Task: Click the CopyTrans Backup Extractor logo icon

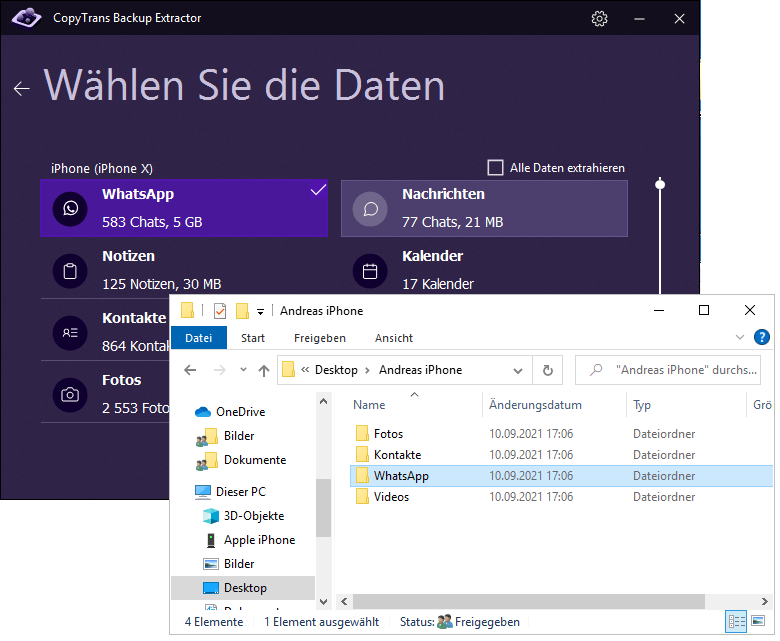Action: [26, 18]
